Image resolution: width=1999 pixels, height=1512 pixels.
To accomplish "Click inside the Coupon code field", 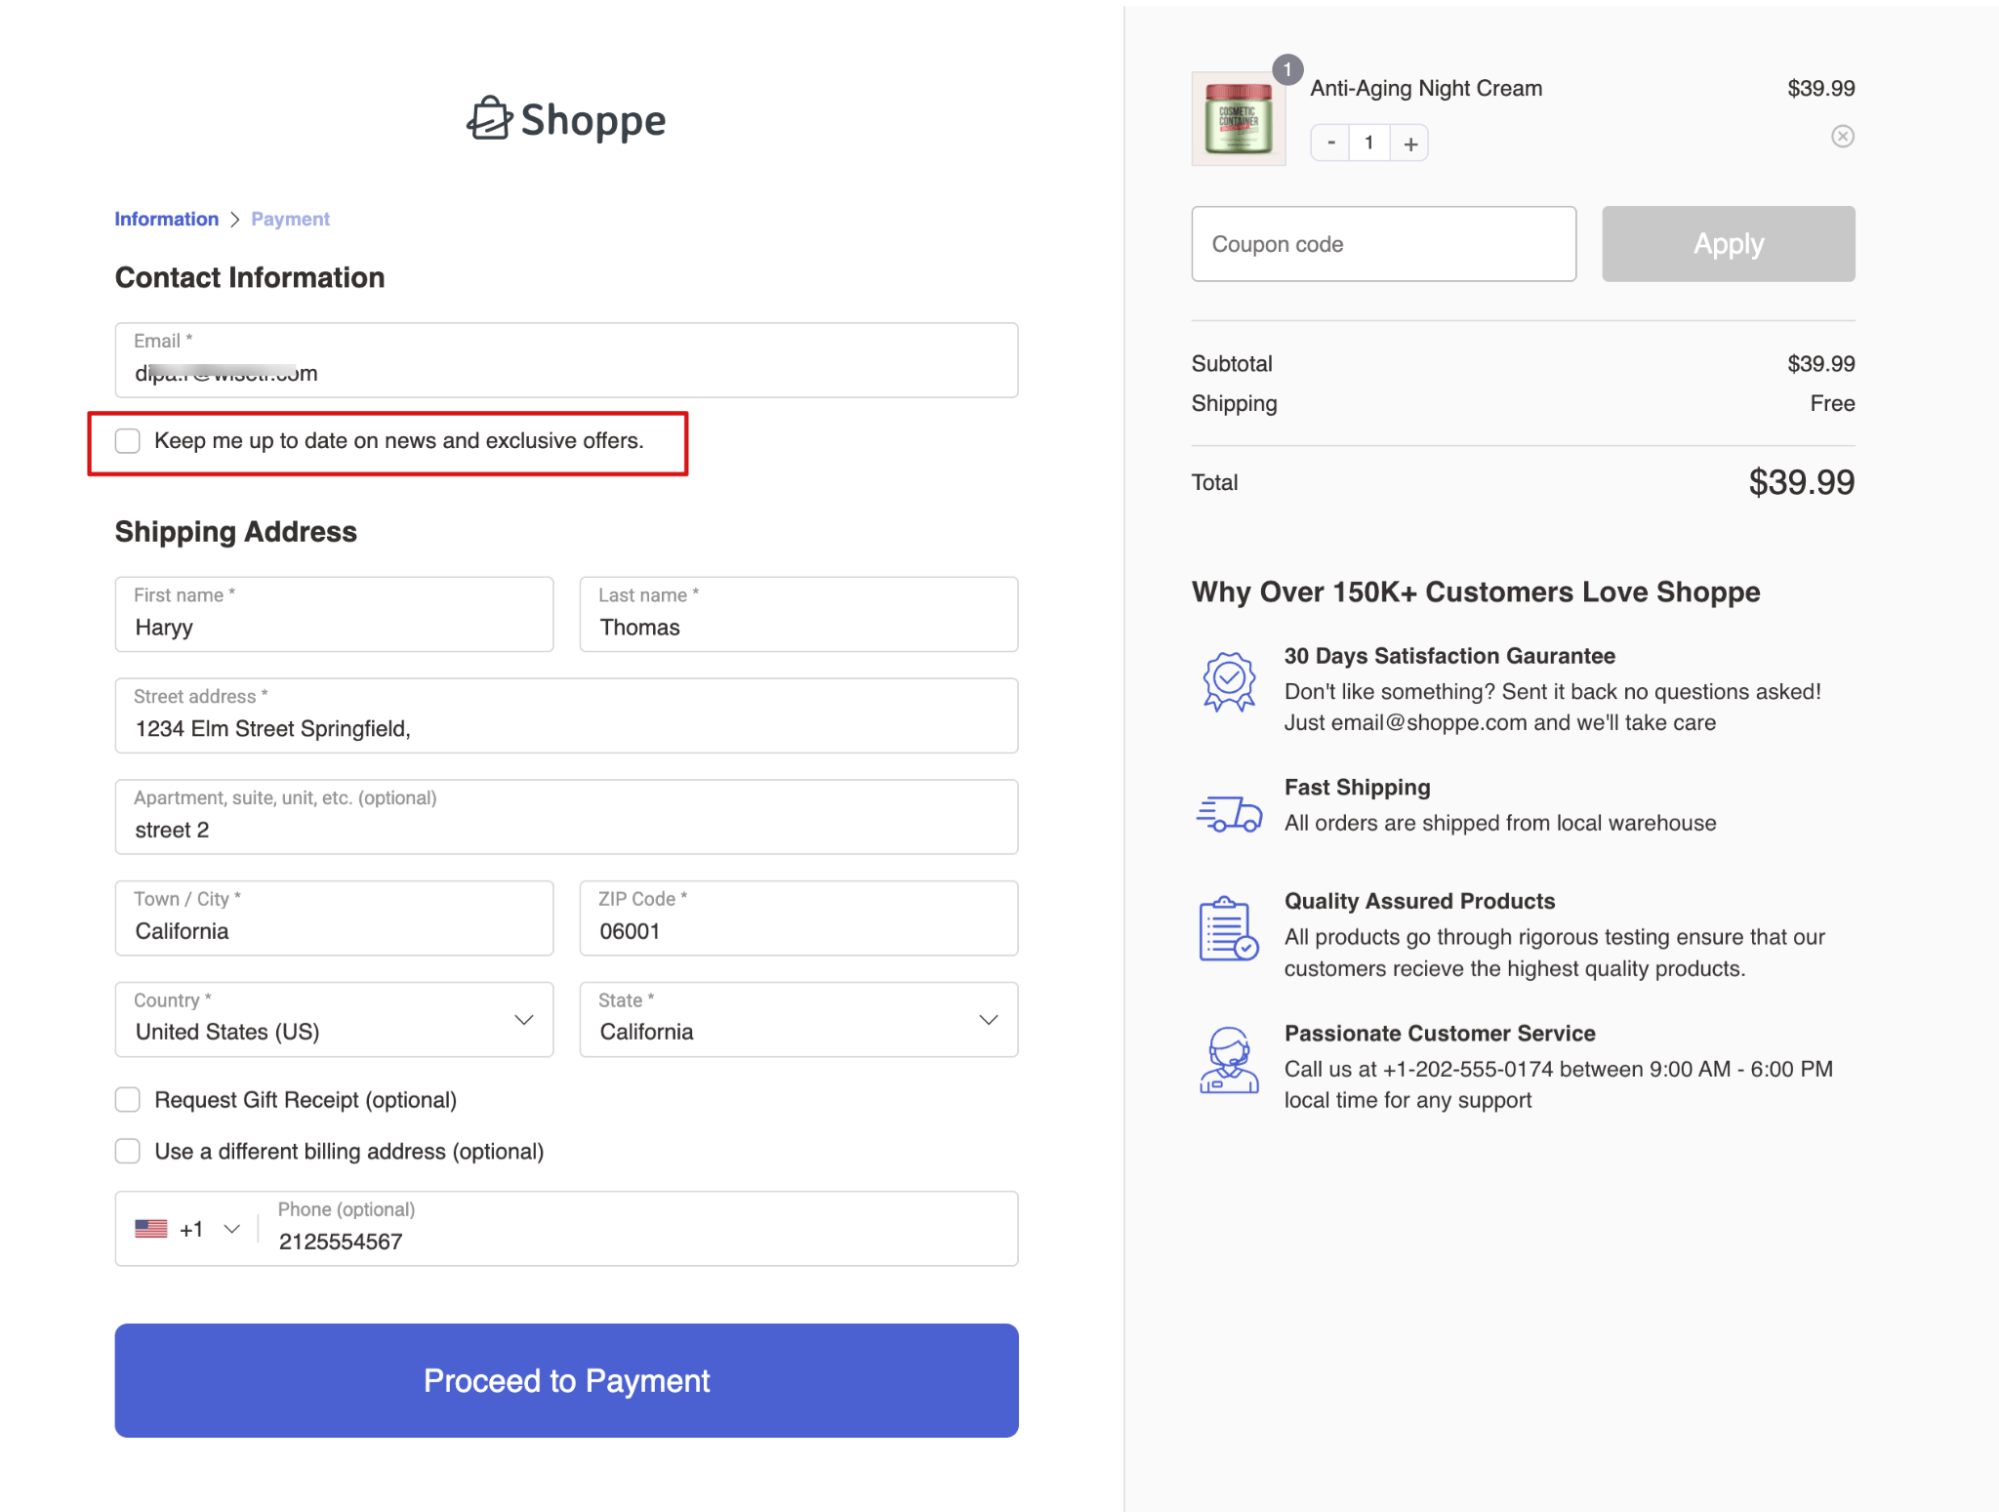I will pos(1383,243).
